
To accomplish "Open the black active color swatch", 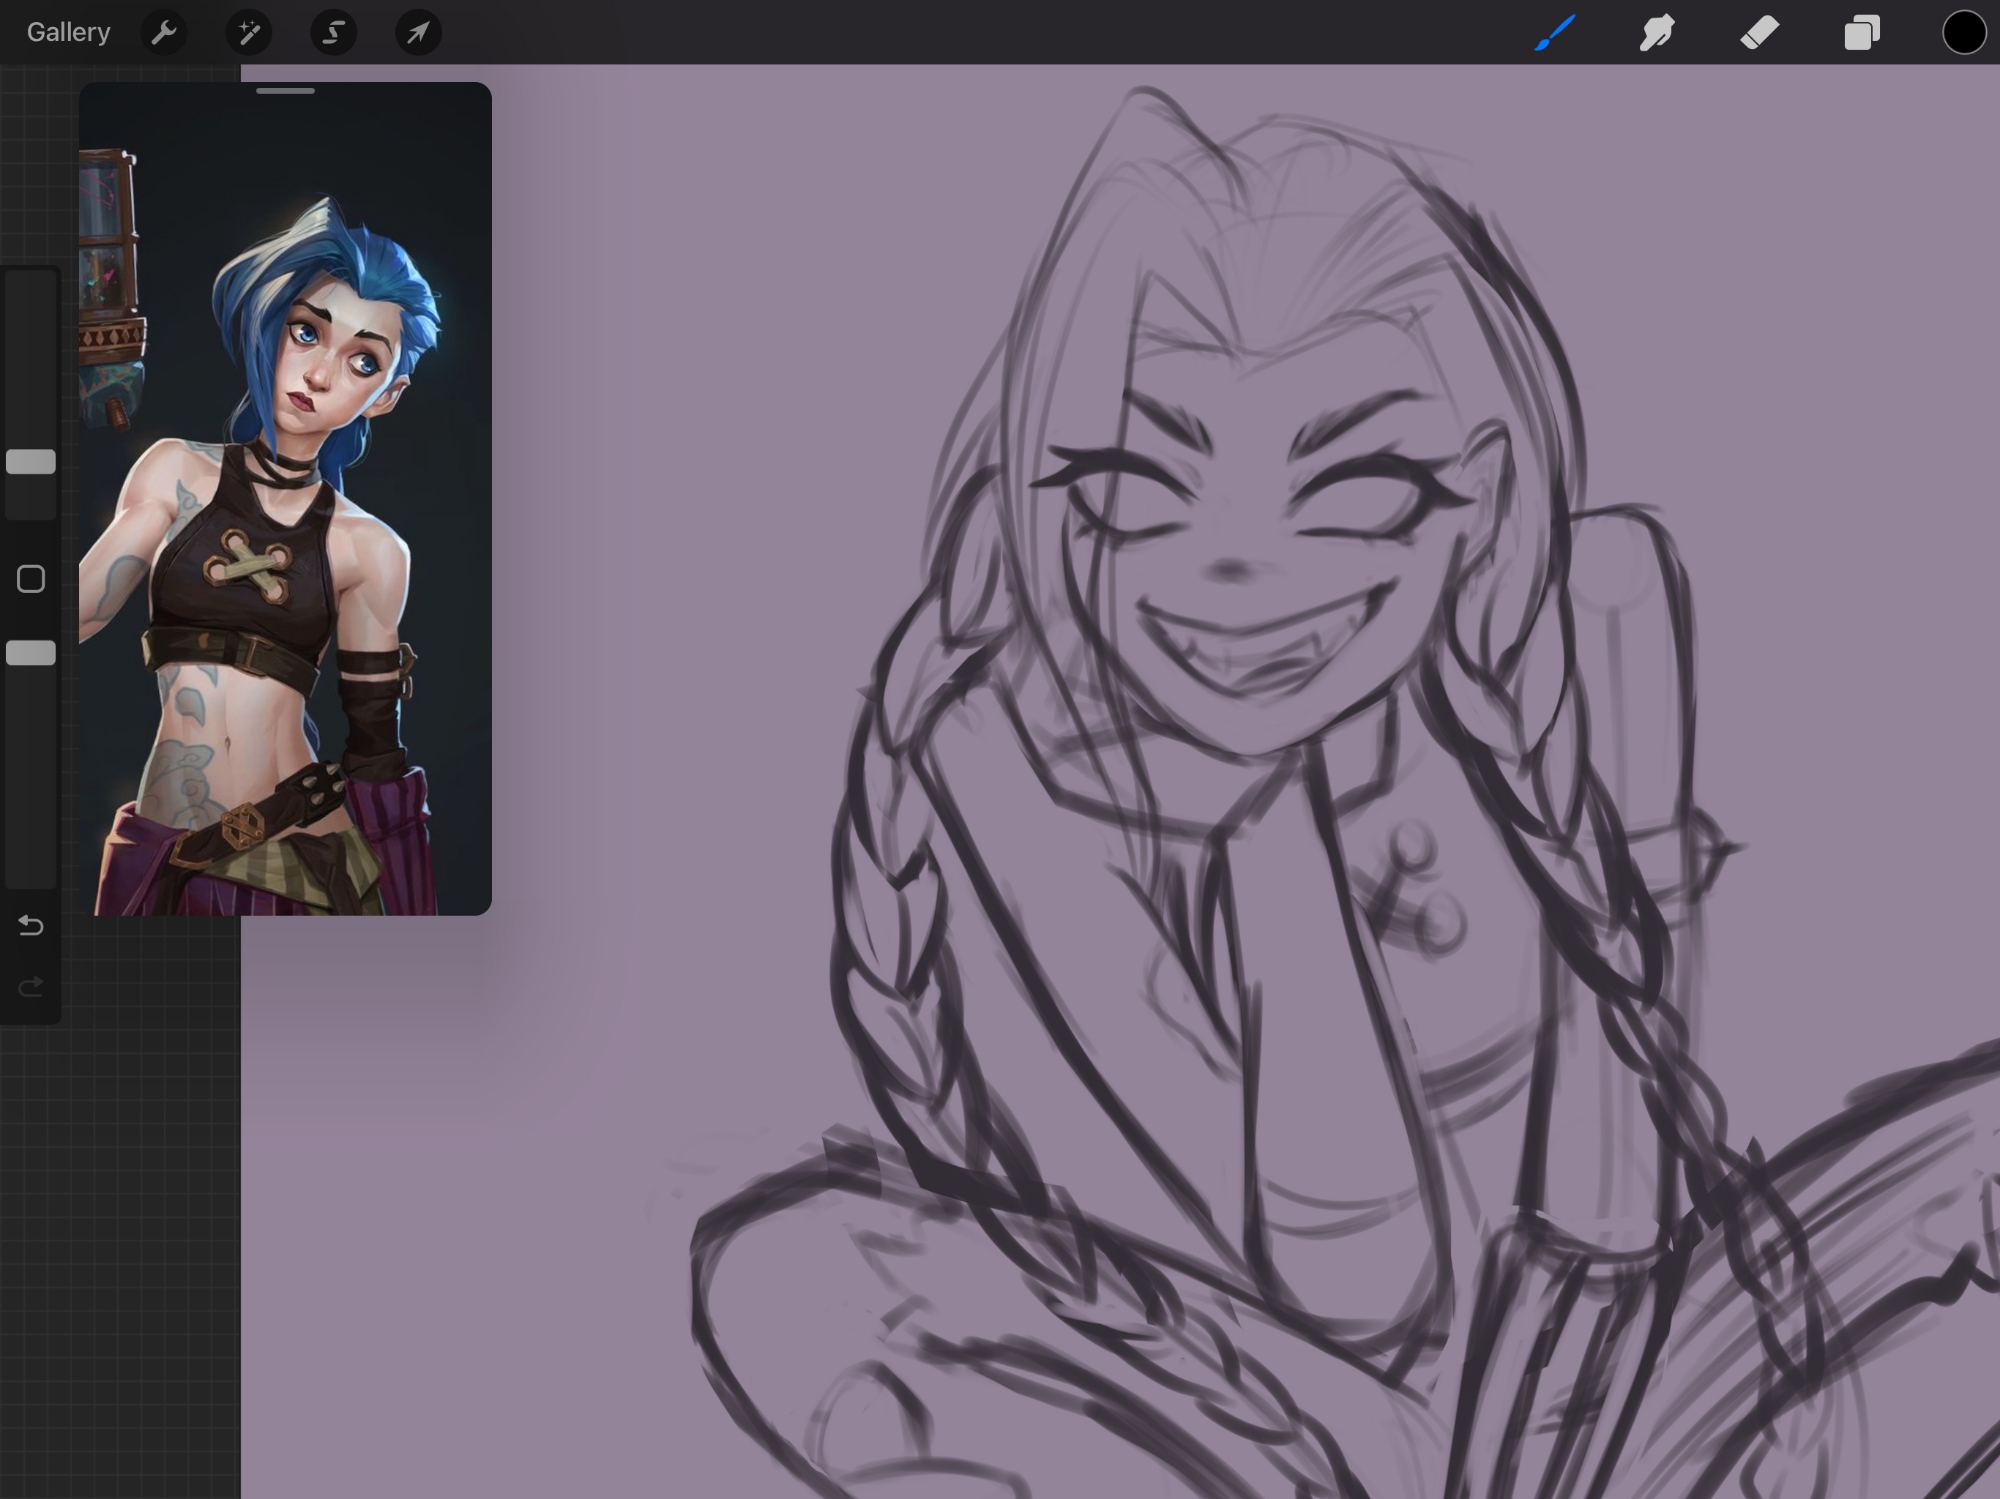I will (x=1963, y=33).
